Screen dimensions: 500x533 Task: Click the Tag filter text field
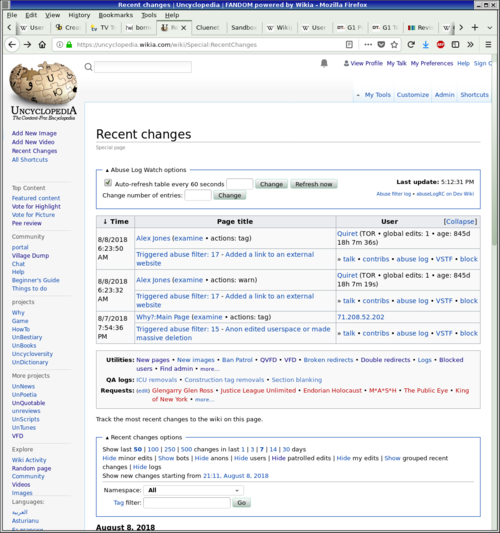pyautogui.click(x=187, y=502)
